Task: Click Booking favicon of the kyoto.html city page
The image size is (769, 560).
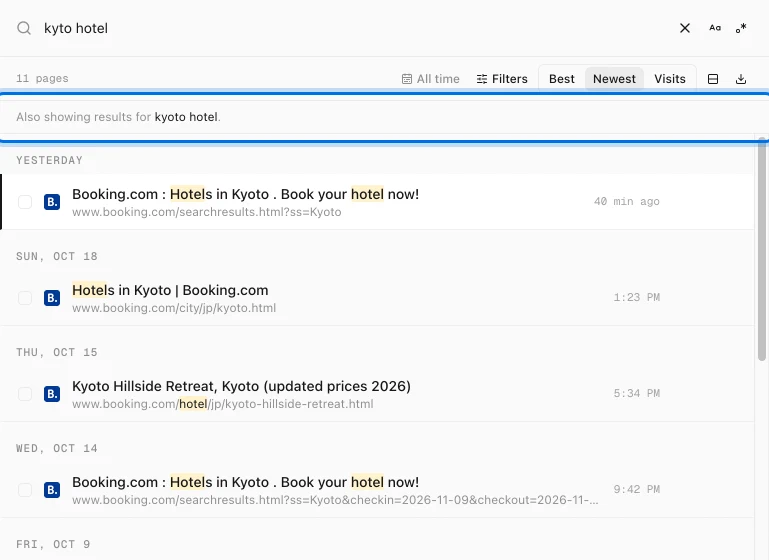Action: click(52, 298)
